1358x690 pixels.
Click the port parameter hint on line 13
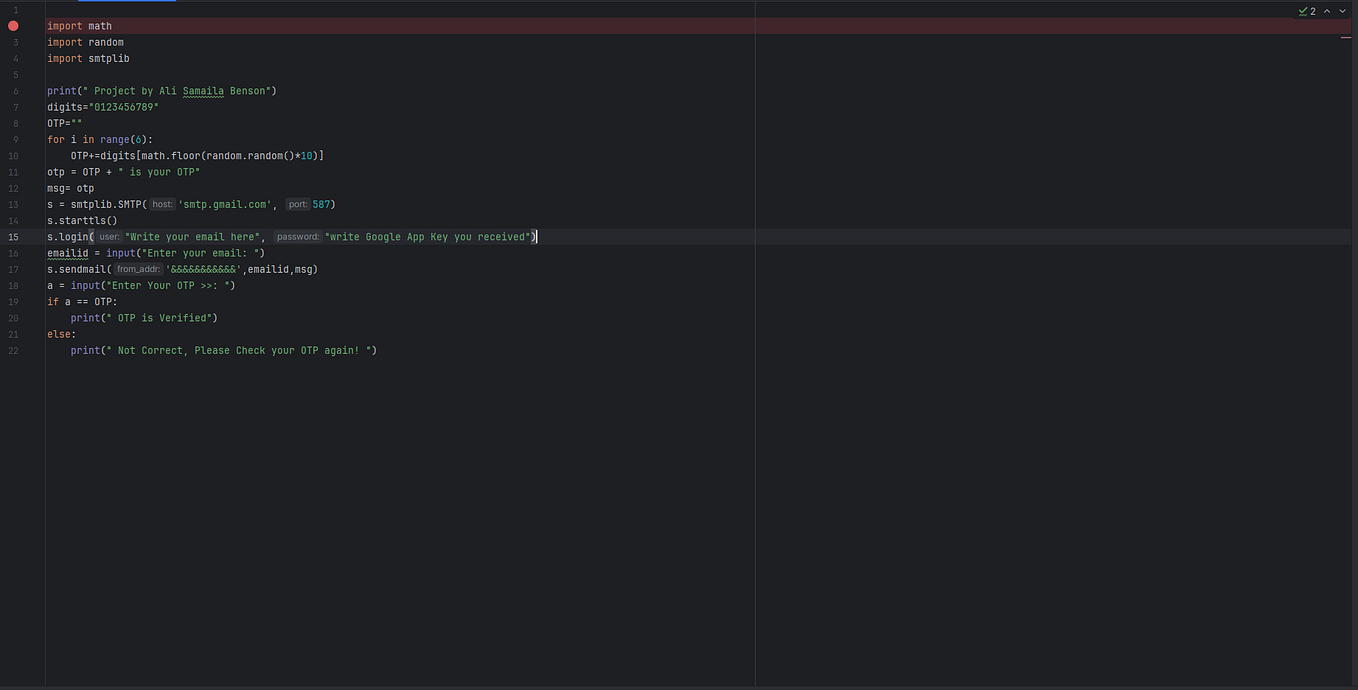[297, 204]
